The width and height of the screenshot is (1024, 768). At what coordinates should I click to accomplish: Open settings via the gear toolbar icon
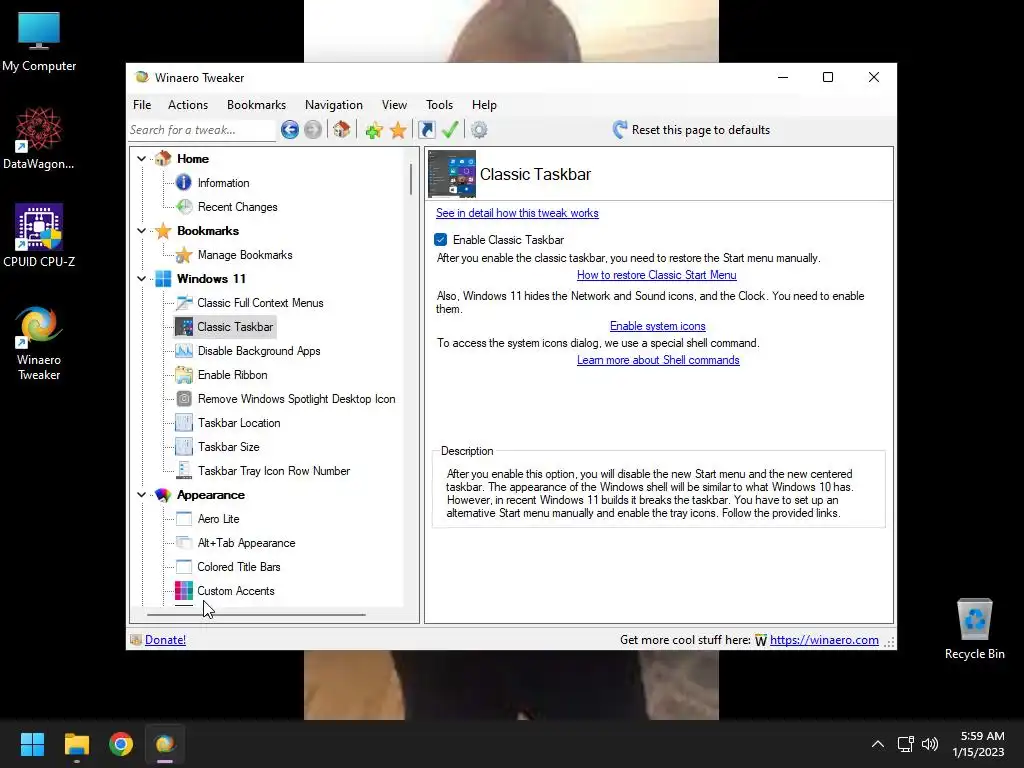(x=479, y=130)
